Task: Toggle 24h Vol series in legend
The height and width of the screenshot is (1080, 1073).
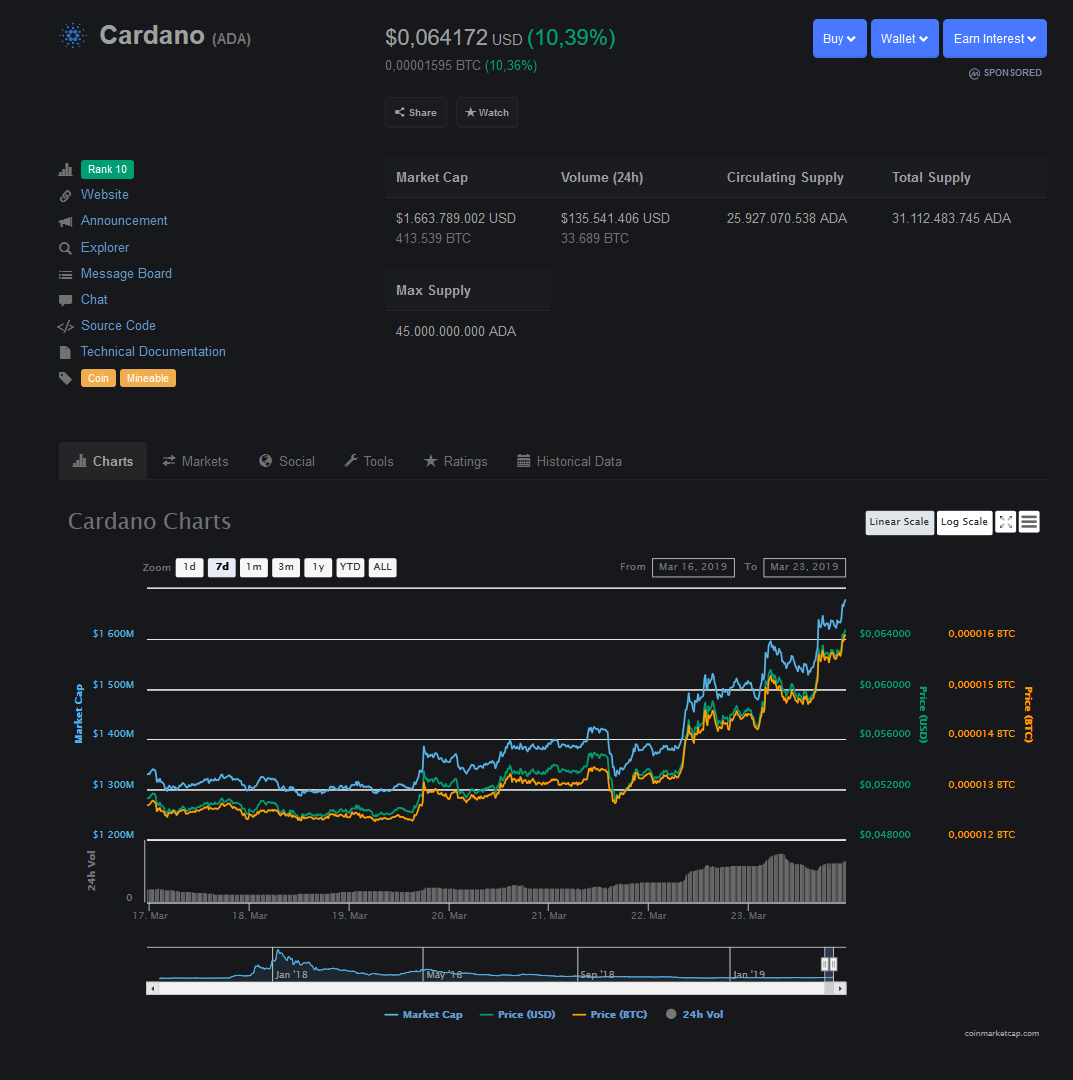Action: coord(695,1015)
